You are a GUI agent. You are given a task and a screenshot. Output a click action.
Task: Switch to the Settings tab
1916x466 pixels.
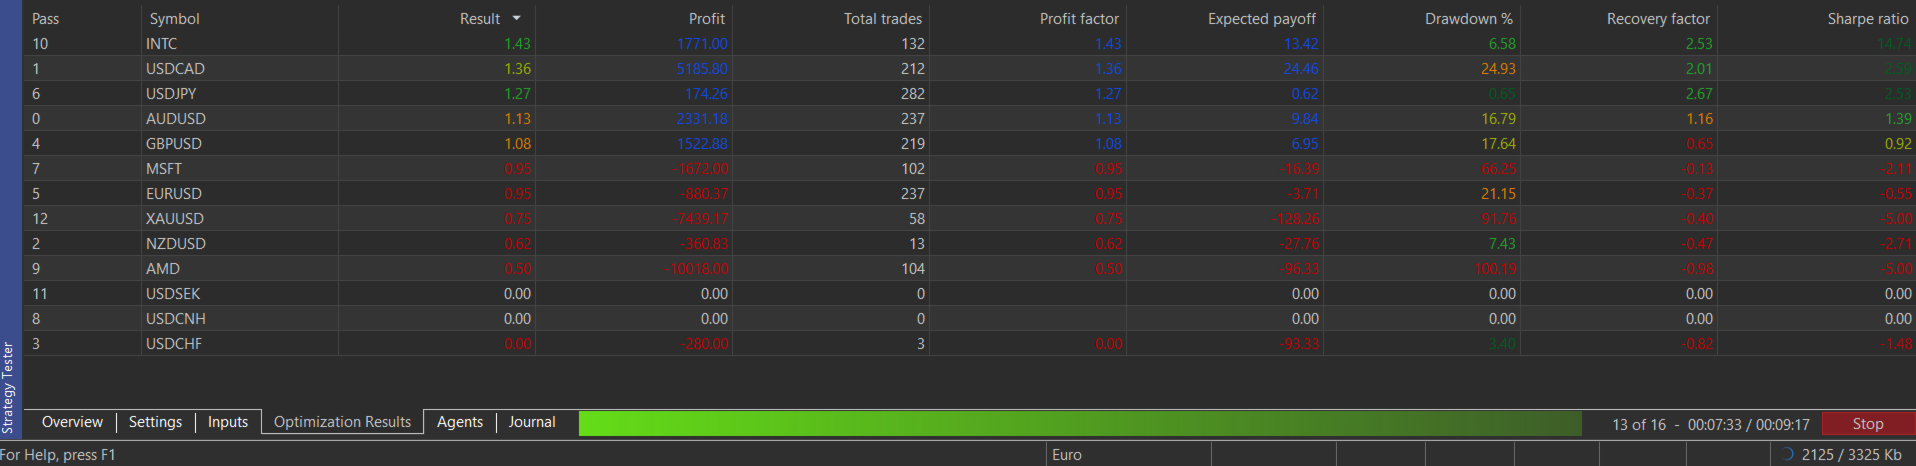click(x=155, y=422)
